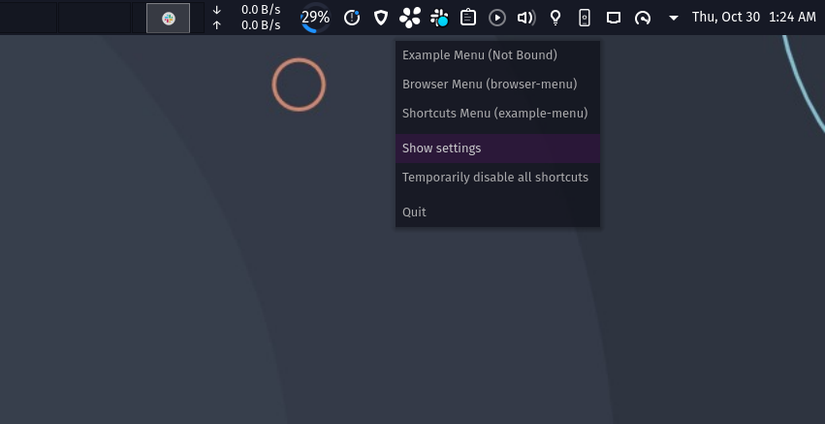825x424 pixels.
Task: Click the 1:24 AM clock
Action: click(792, 17)
